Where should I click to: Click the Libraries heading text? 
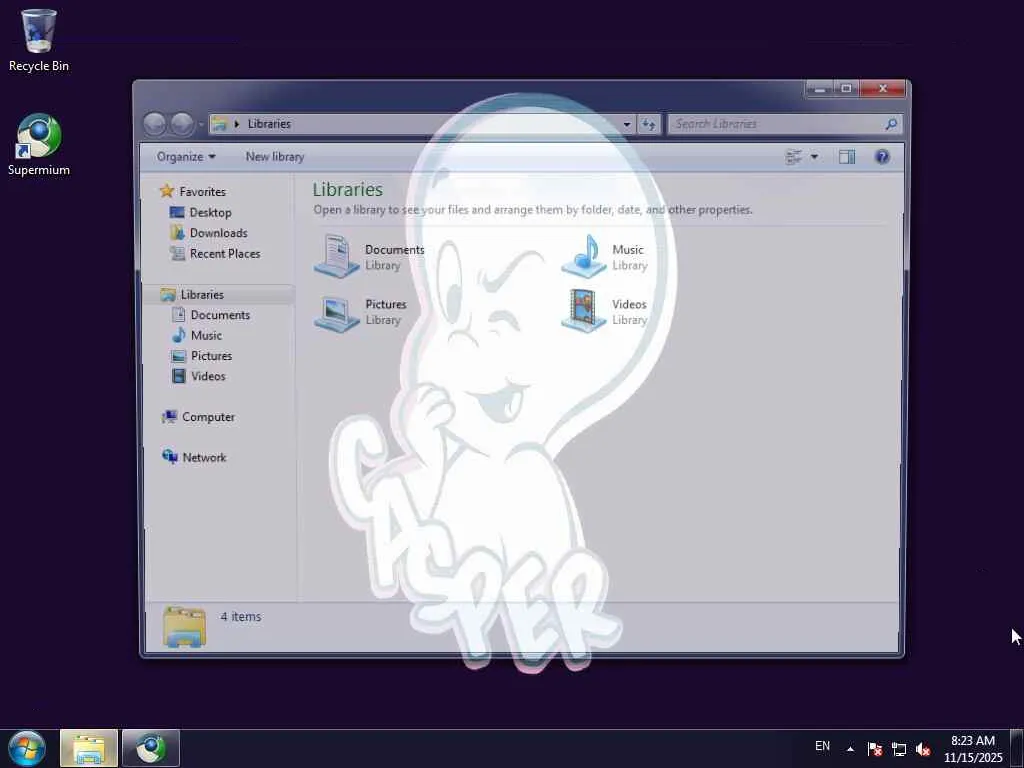(347, 189)
